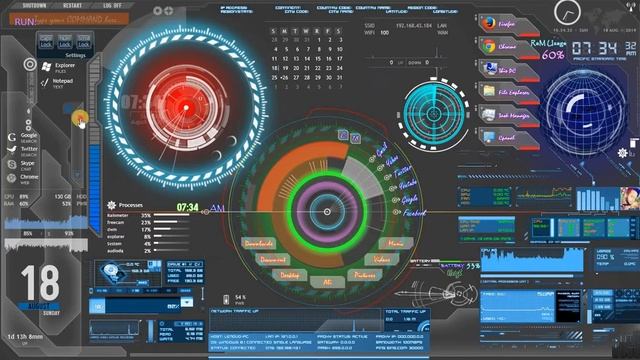Select the Gmail radial link bullet
The height and width of the screenshot is (360, 640).
tap(372, 159)
